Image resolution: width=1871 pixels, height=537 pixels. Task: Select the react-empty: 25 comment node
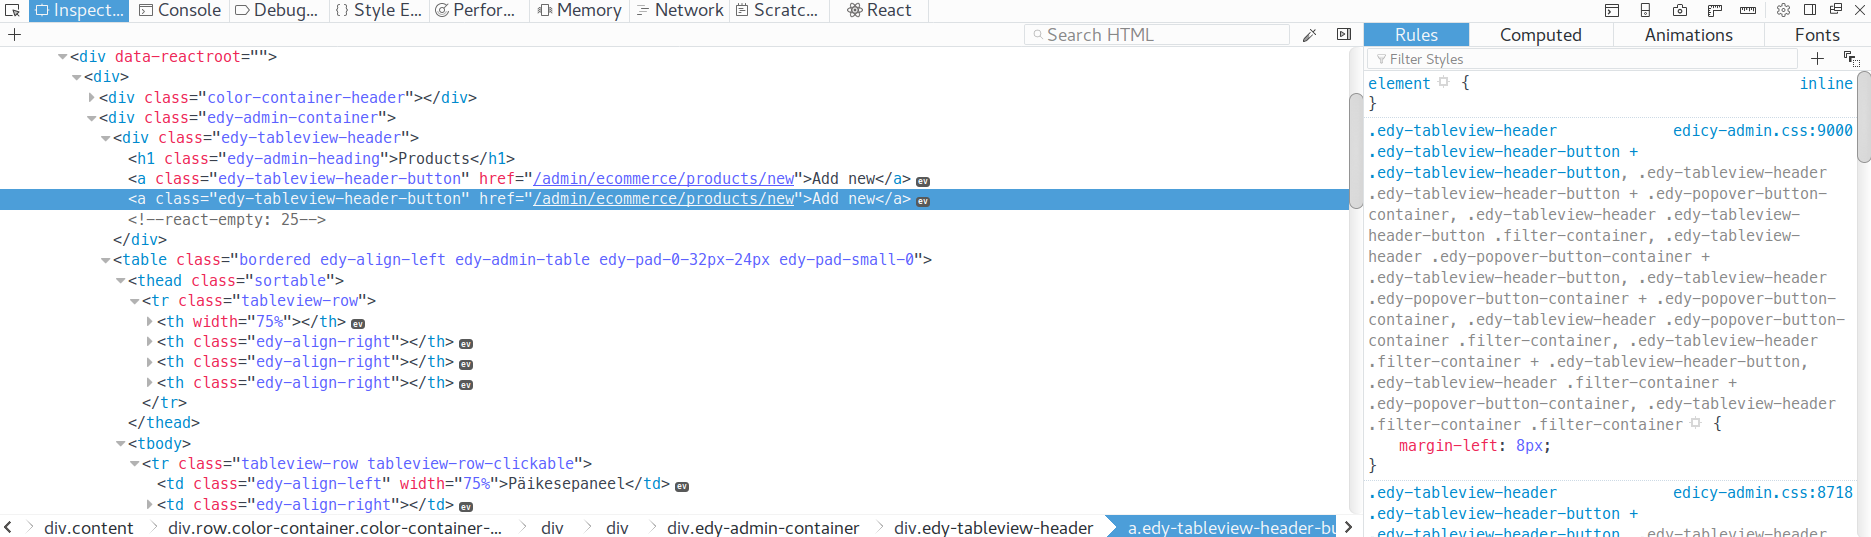point(227,220)
